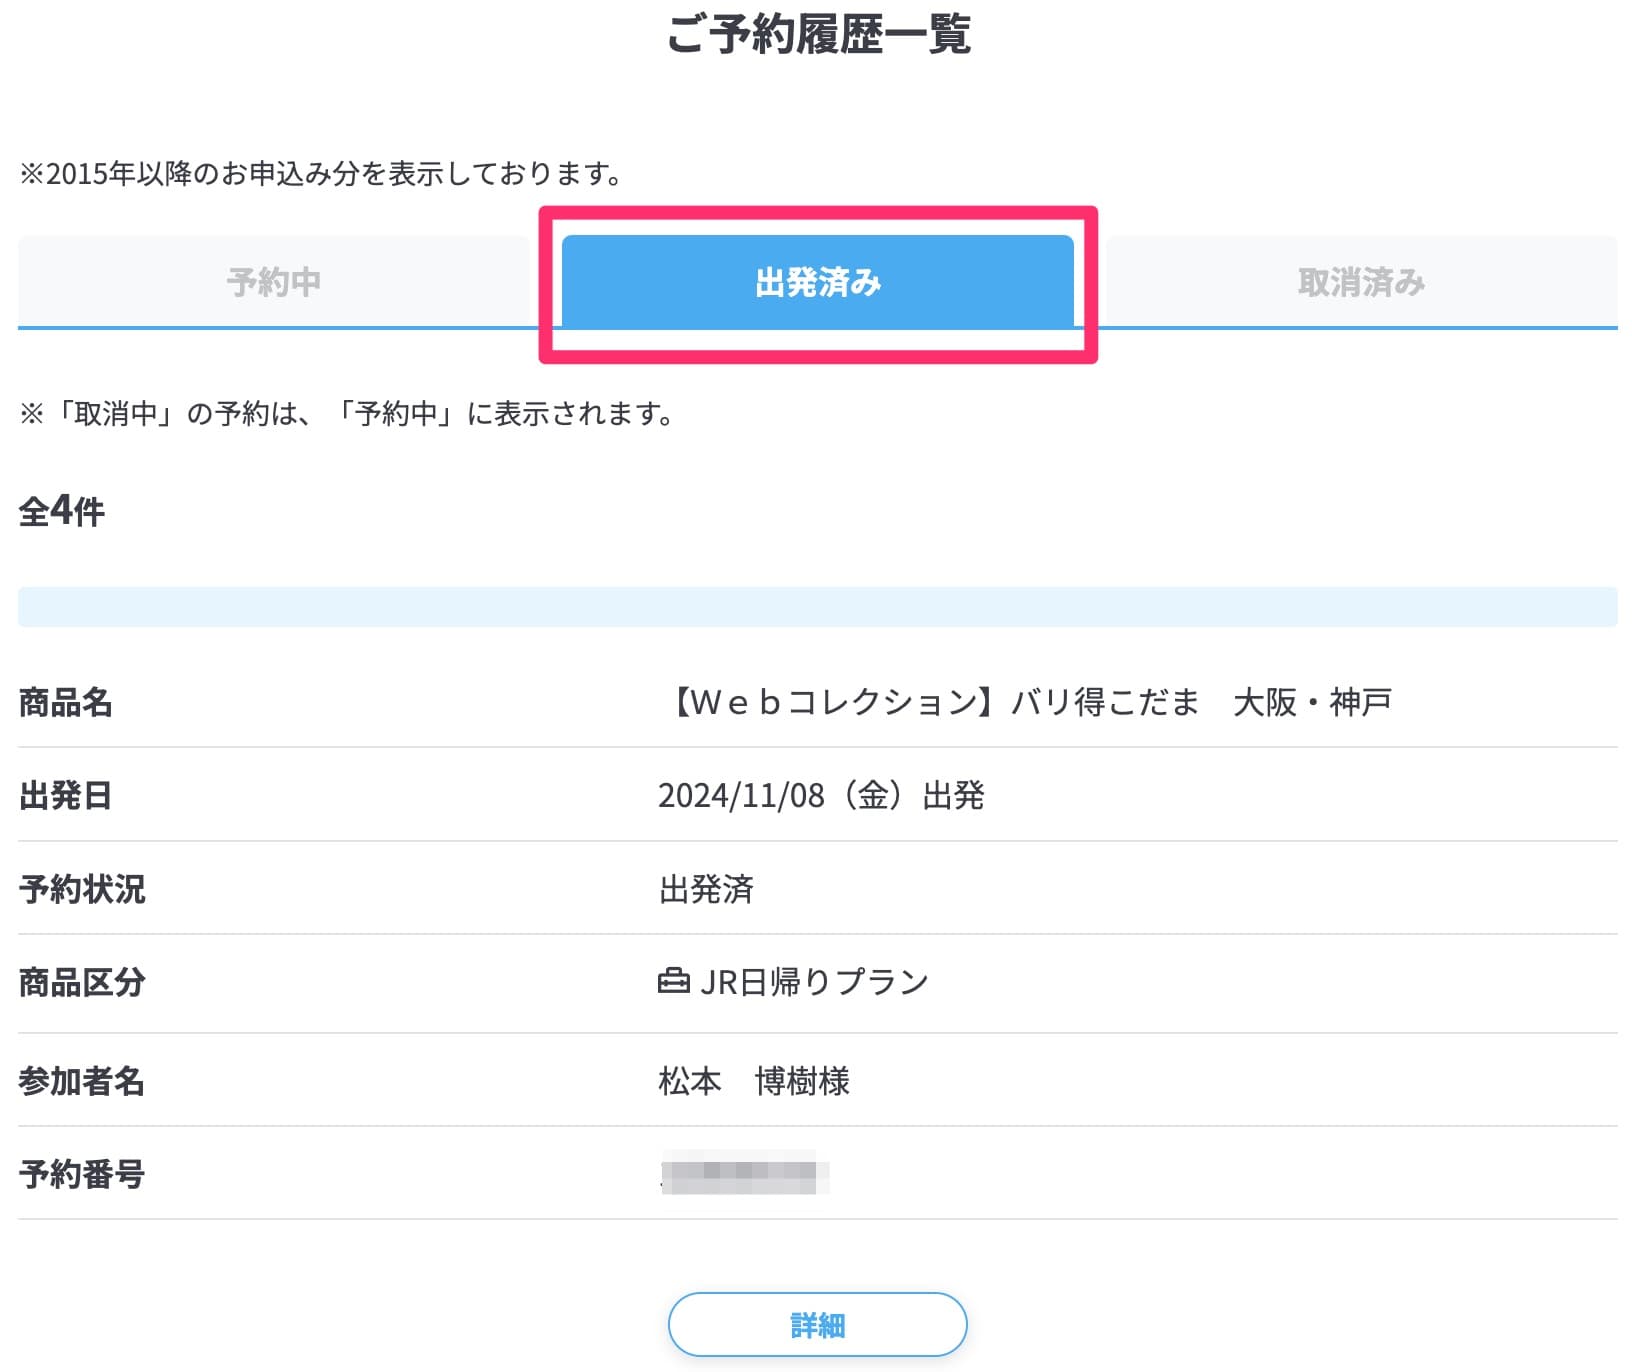
Task: Click the JR日帰りプラン category text
Action: coord(814,982)
